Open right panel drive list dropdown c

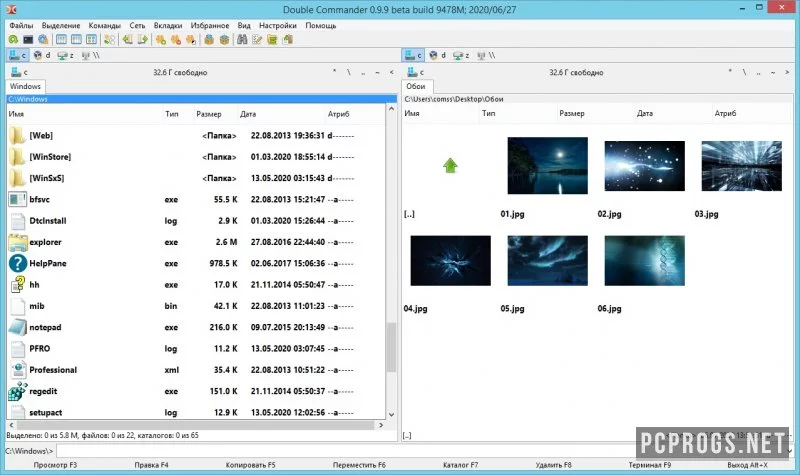coord(415,72)
